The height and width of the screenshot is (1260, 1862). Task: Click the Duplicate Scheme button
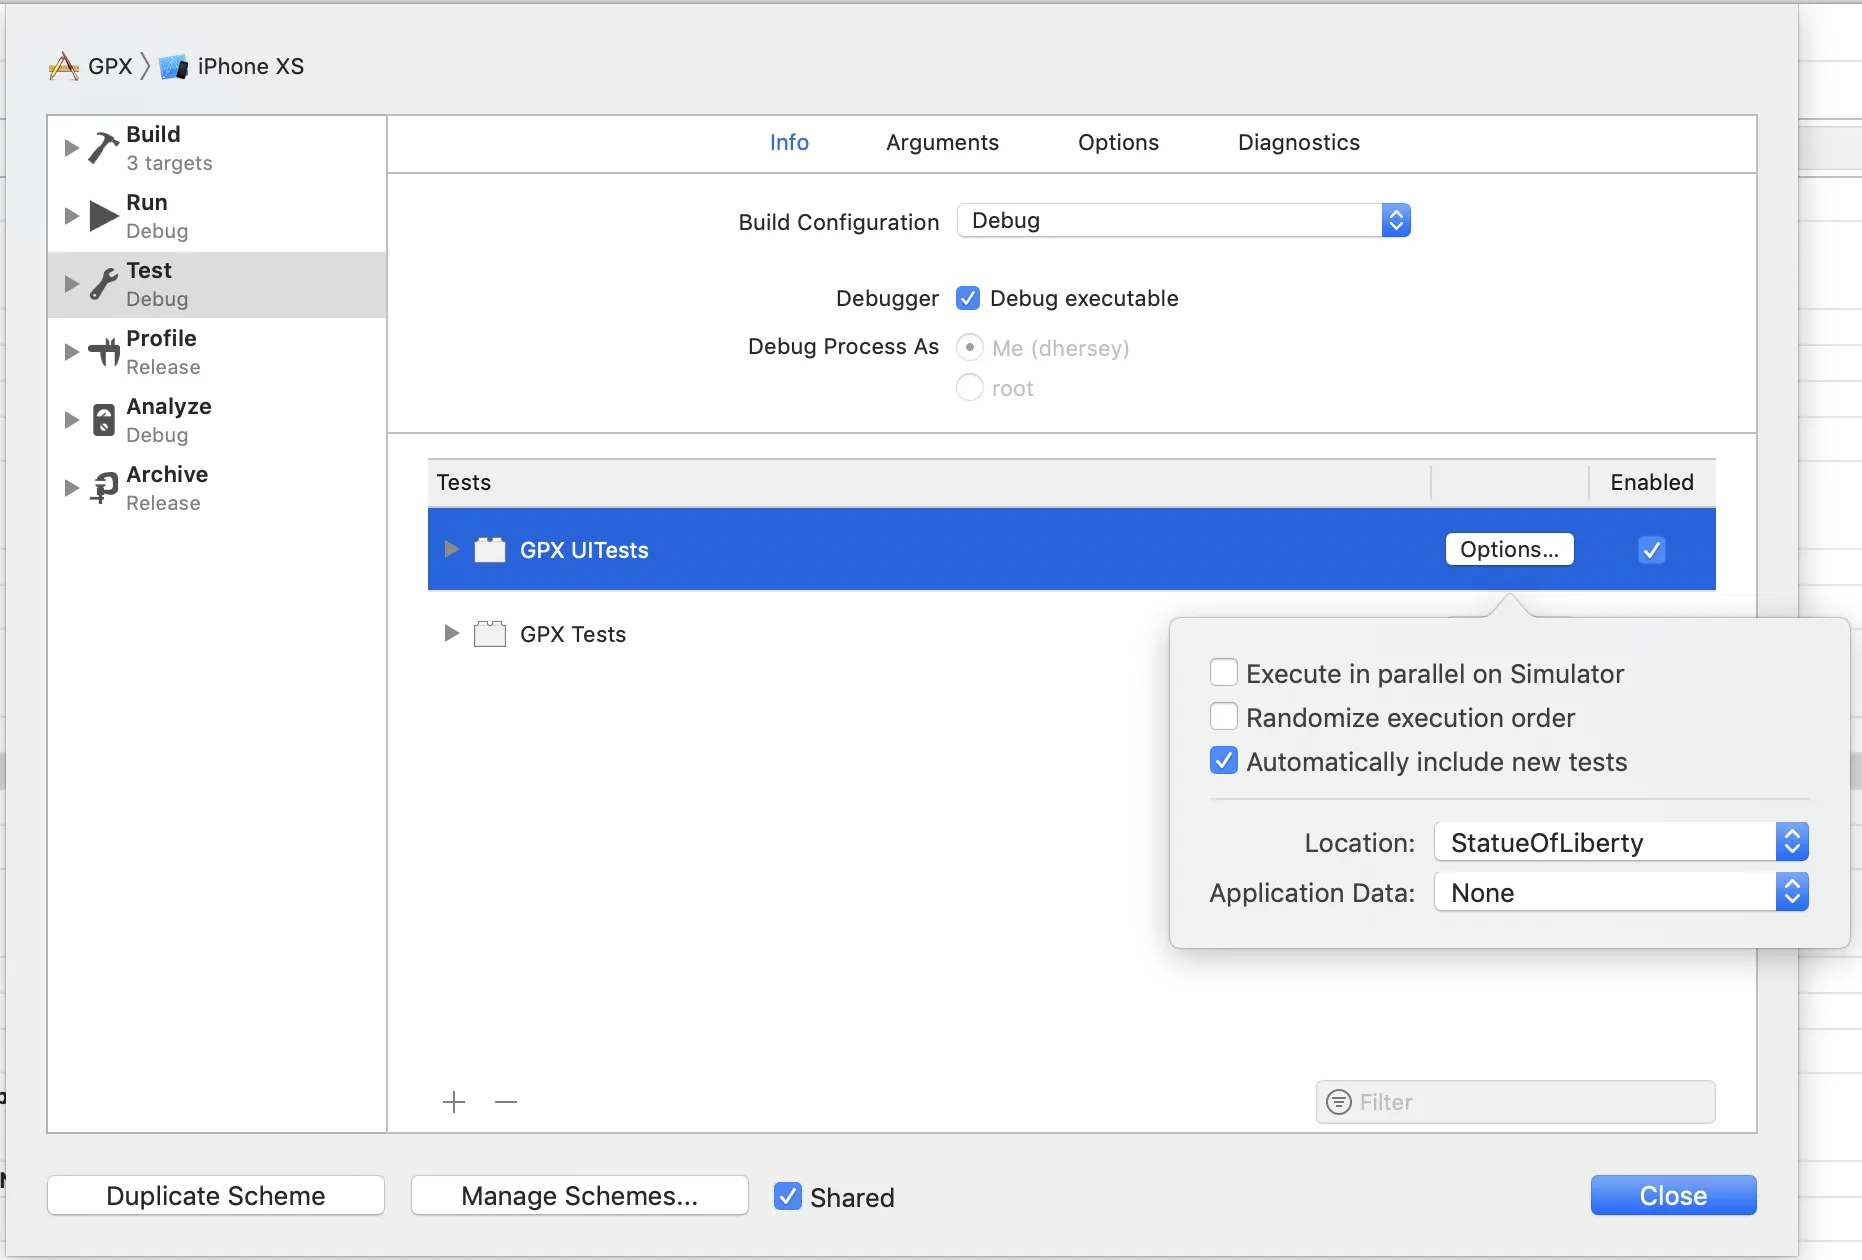(x=216, y=1196)
